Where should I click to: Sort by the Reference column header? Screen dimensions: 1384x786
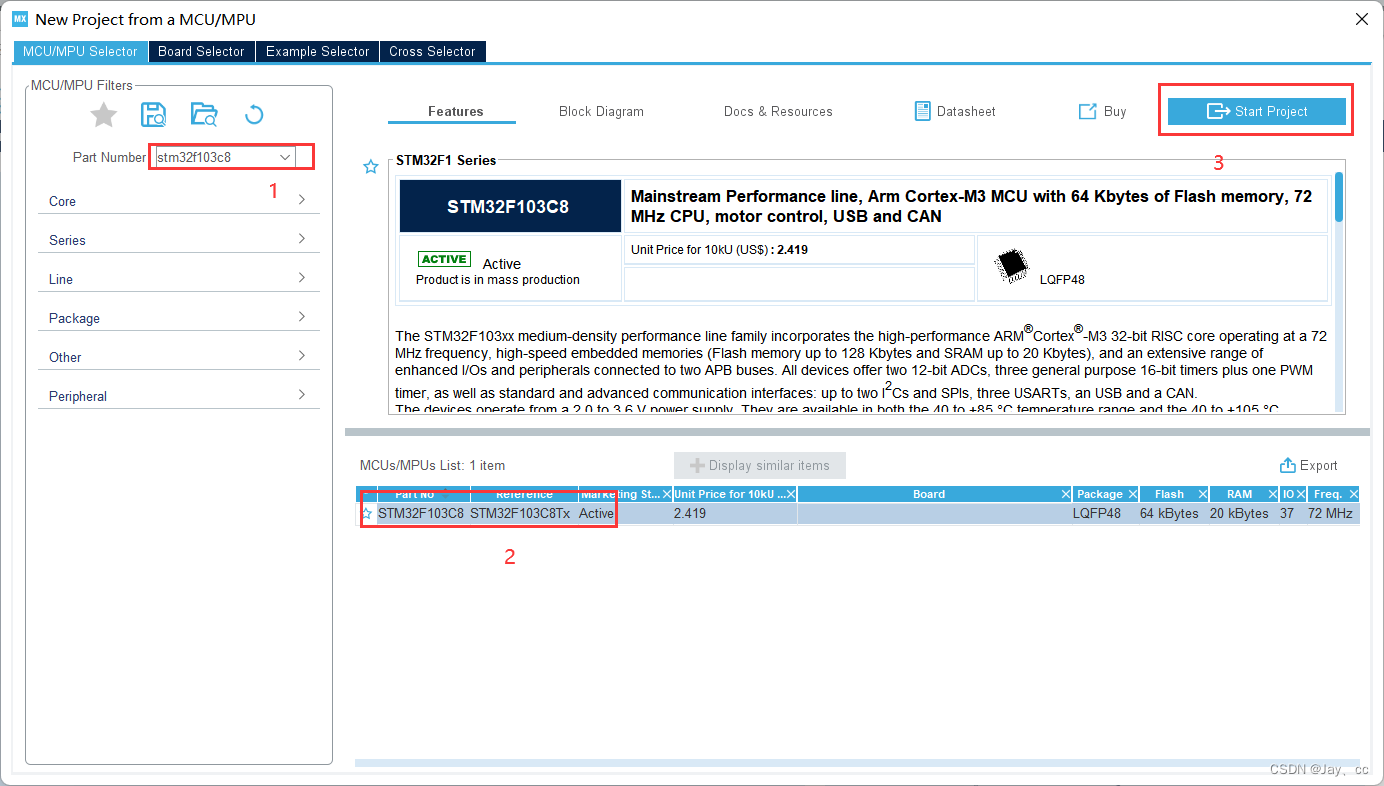point(524,494)
